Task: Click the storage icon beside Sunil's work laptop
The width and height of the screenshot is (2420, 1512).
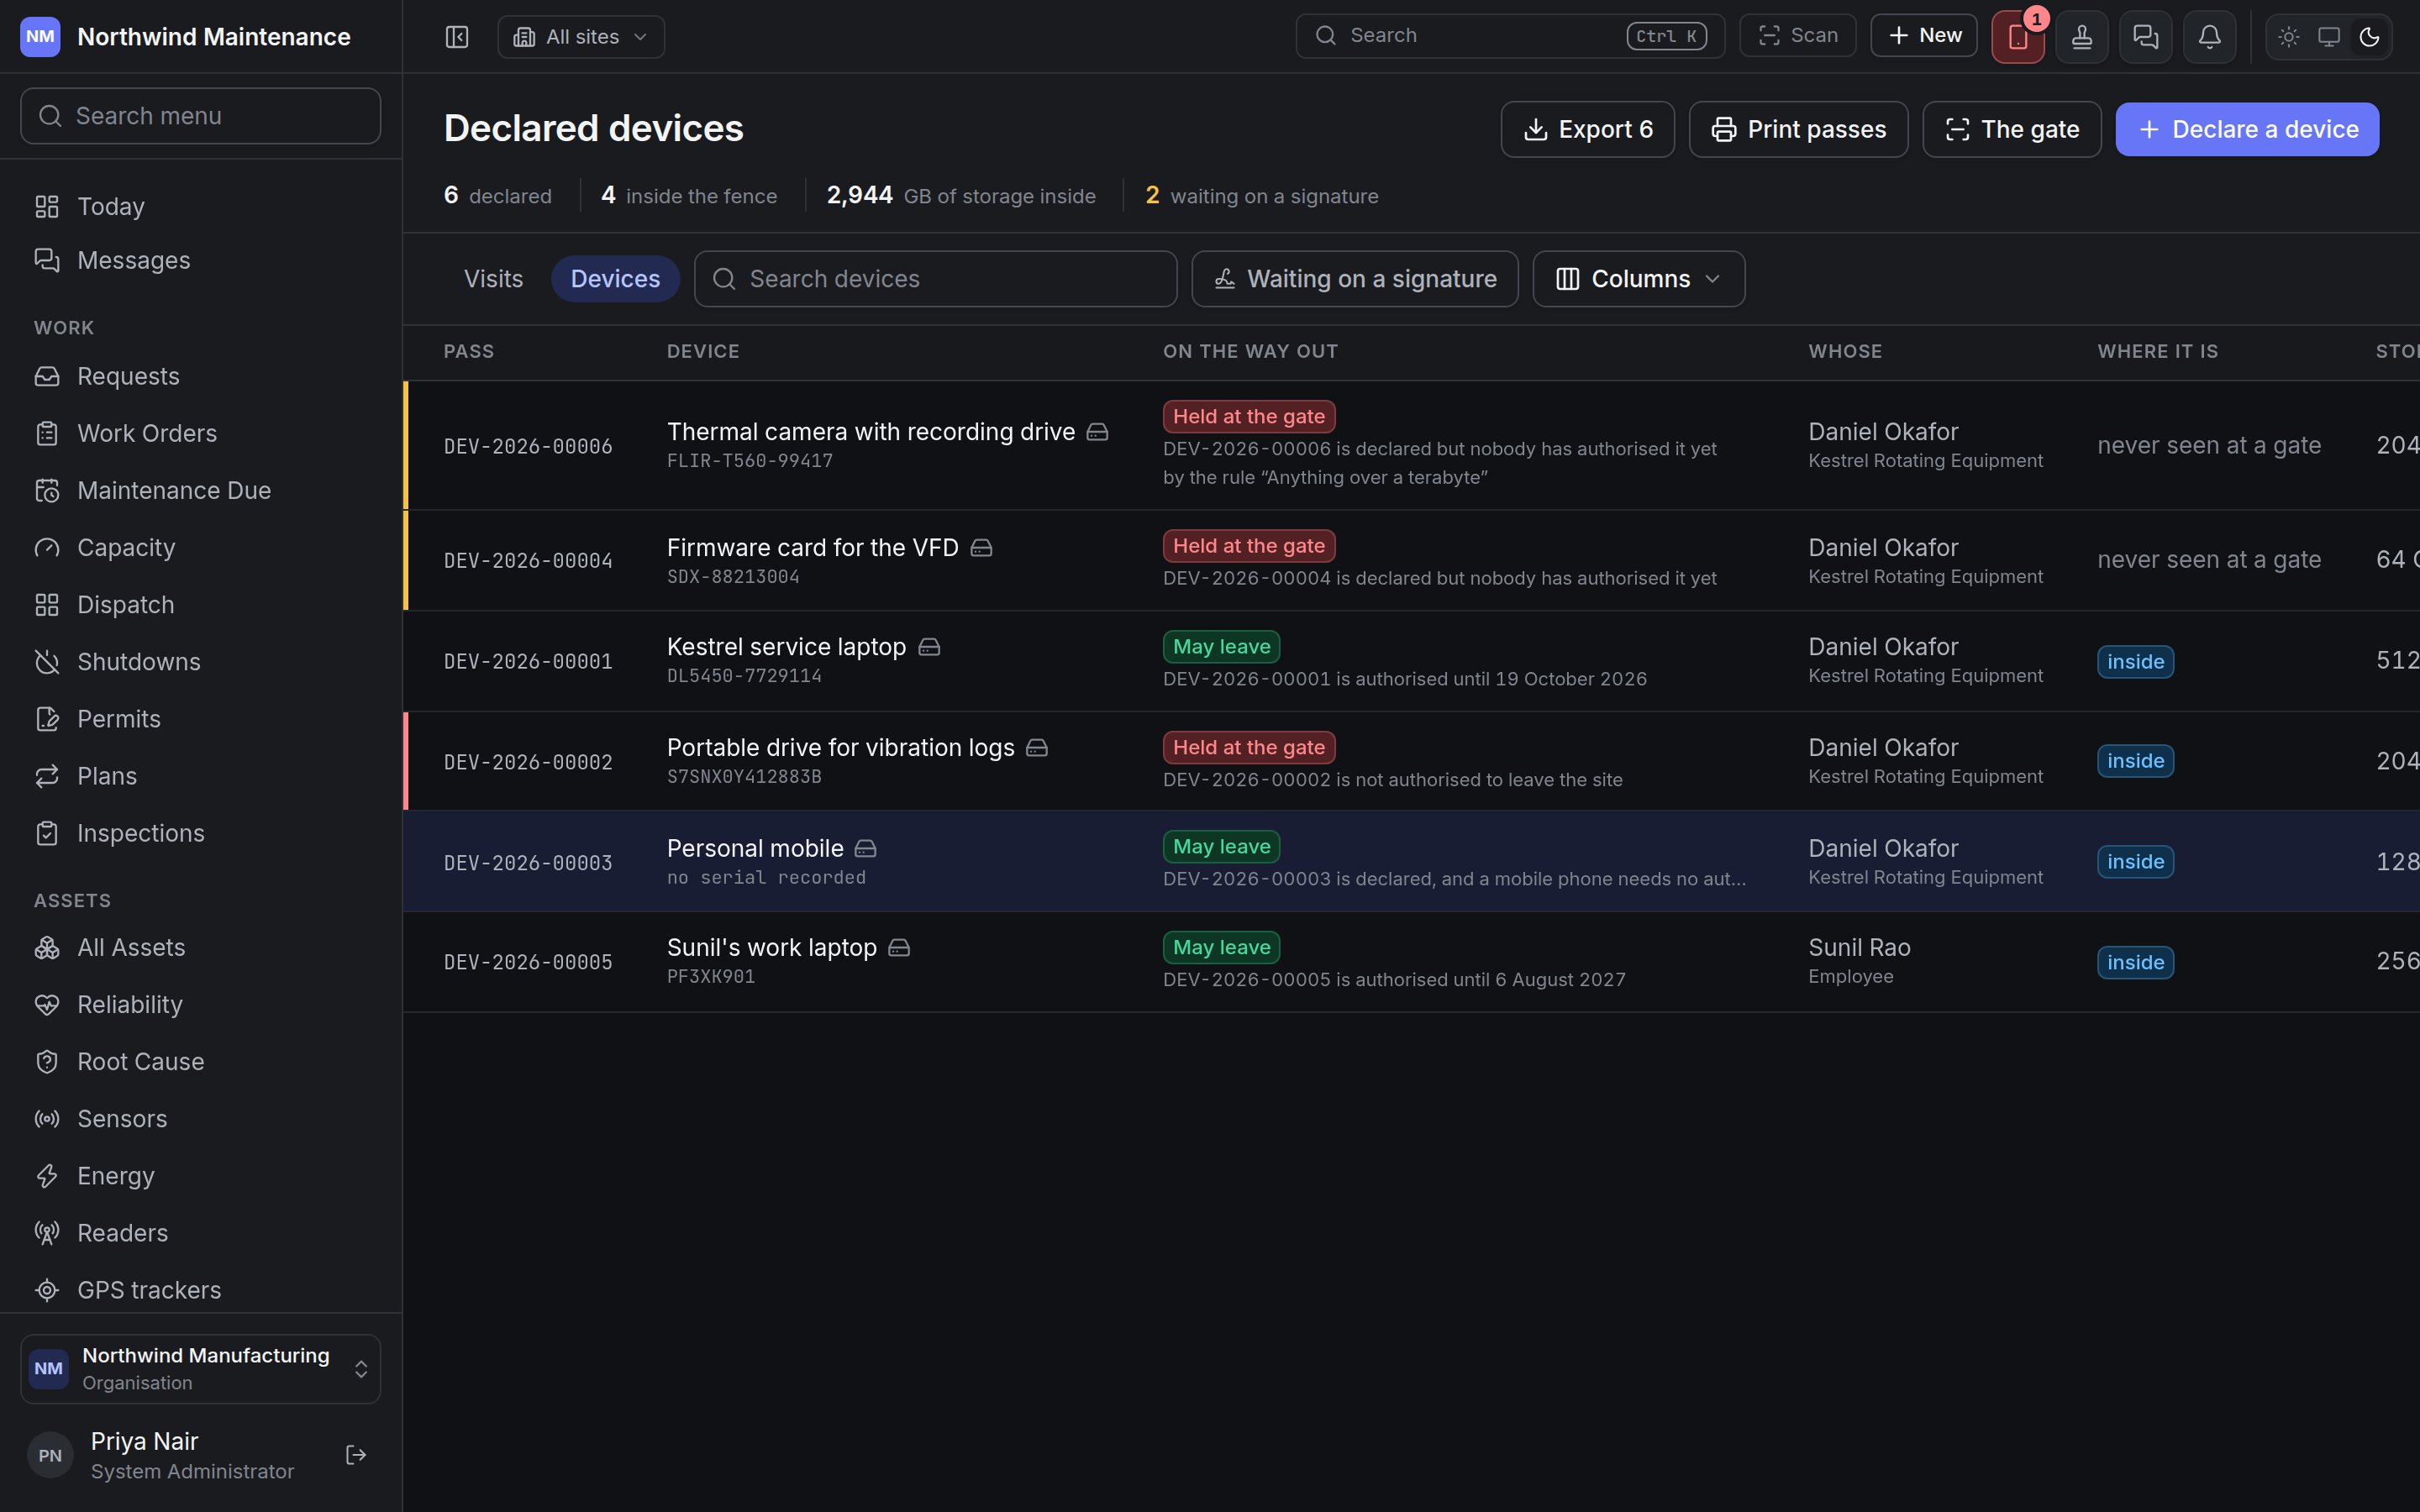Action: pos(900,948)
